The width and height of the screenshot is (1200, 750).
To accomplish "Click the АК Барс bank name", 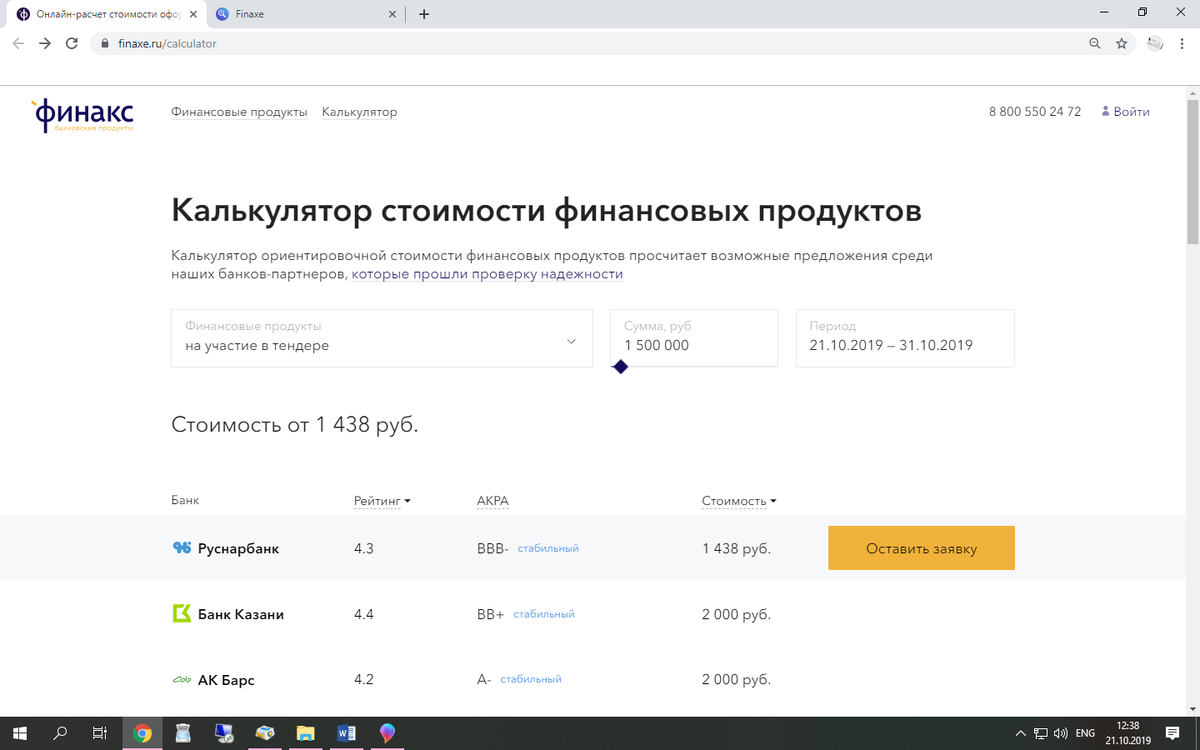I will coord(226,680).
